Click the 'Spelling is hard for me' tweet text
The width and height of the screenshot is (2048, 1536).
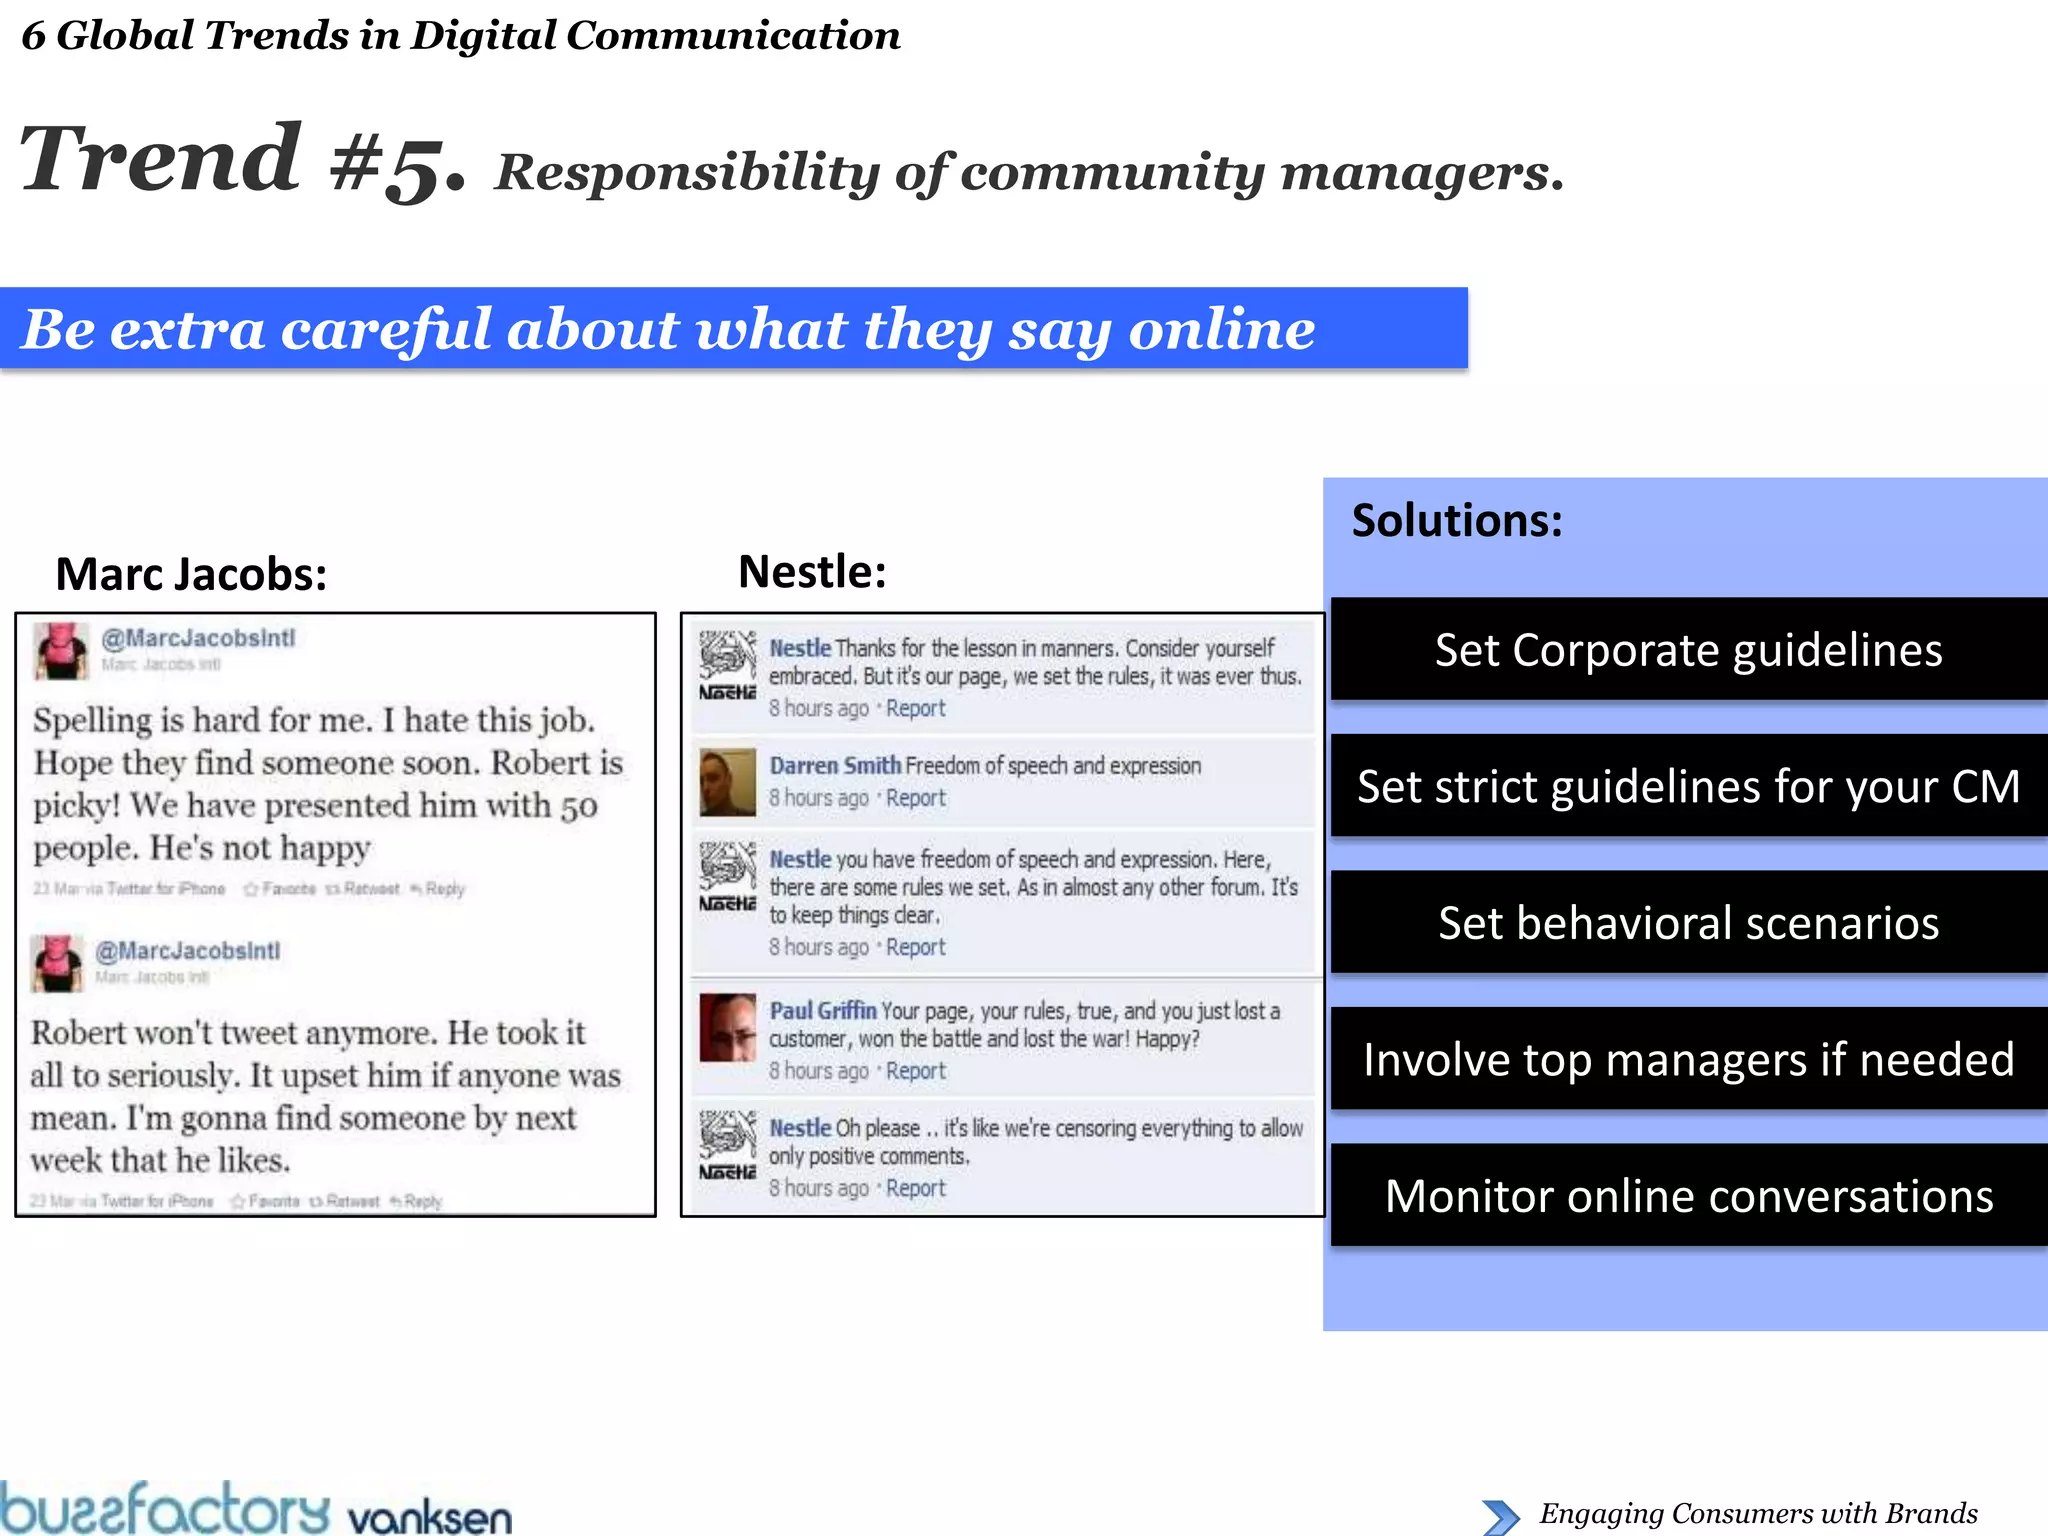point(328,784)
